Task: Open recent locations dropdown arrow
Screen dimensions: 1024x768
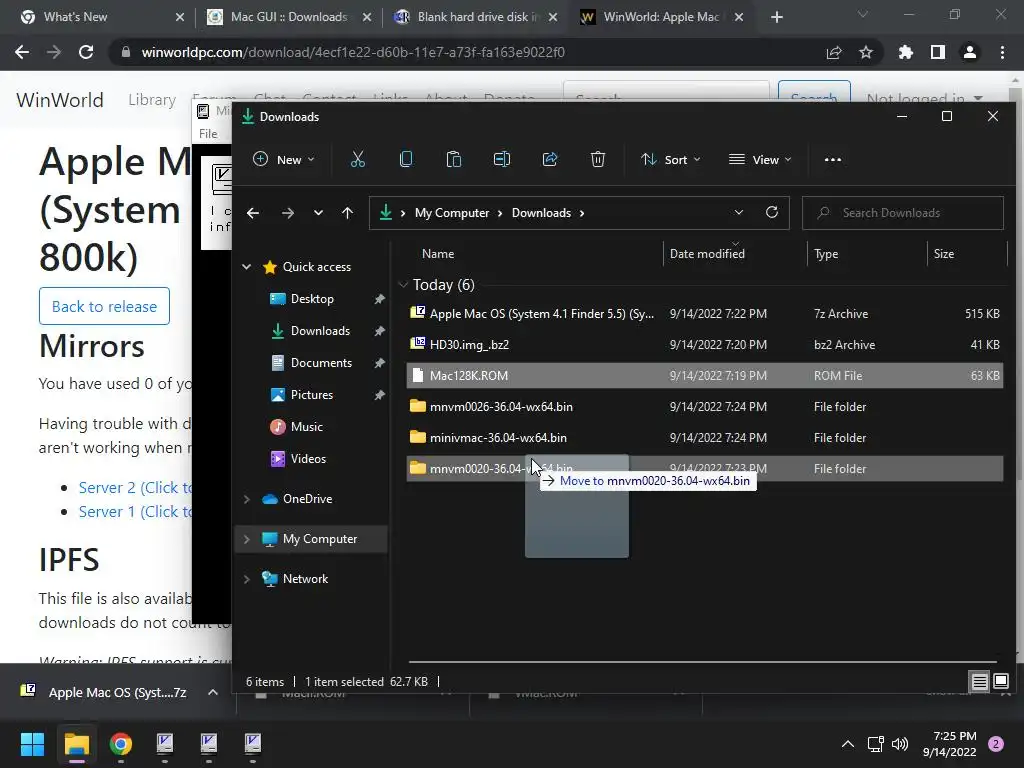Action: [318, 213]
